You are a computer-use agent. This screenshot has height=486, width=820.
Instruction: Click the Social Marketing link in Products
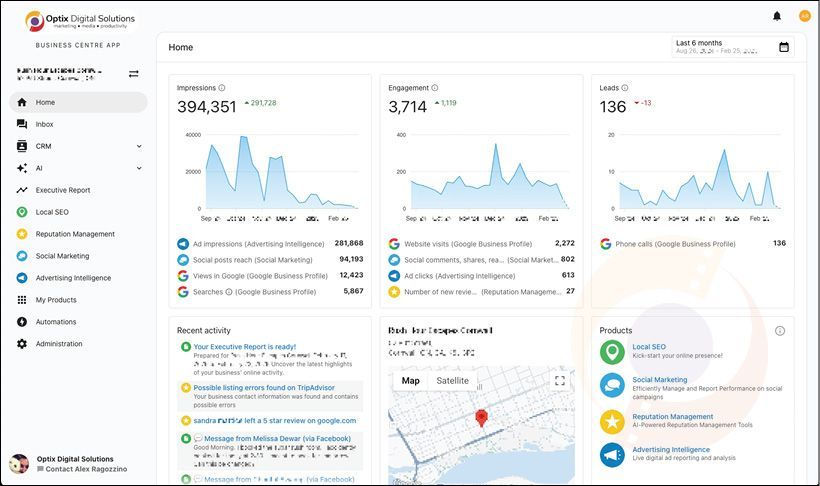(660, 380)
